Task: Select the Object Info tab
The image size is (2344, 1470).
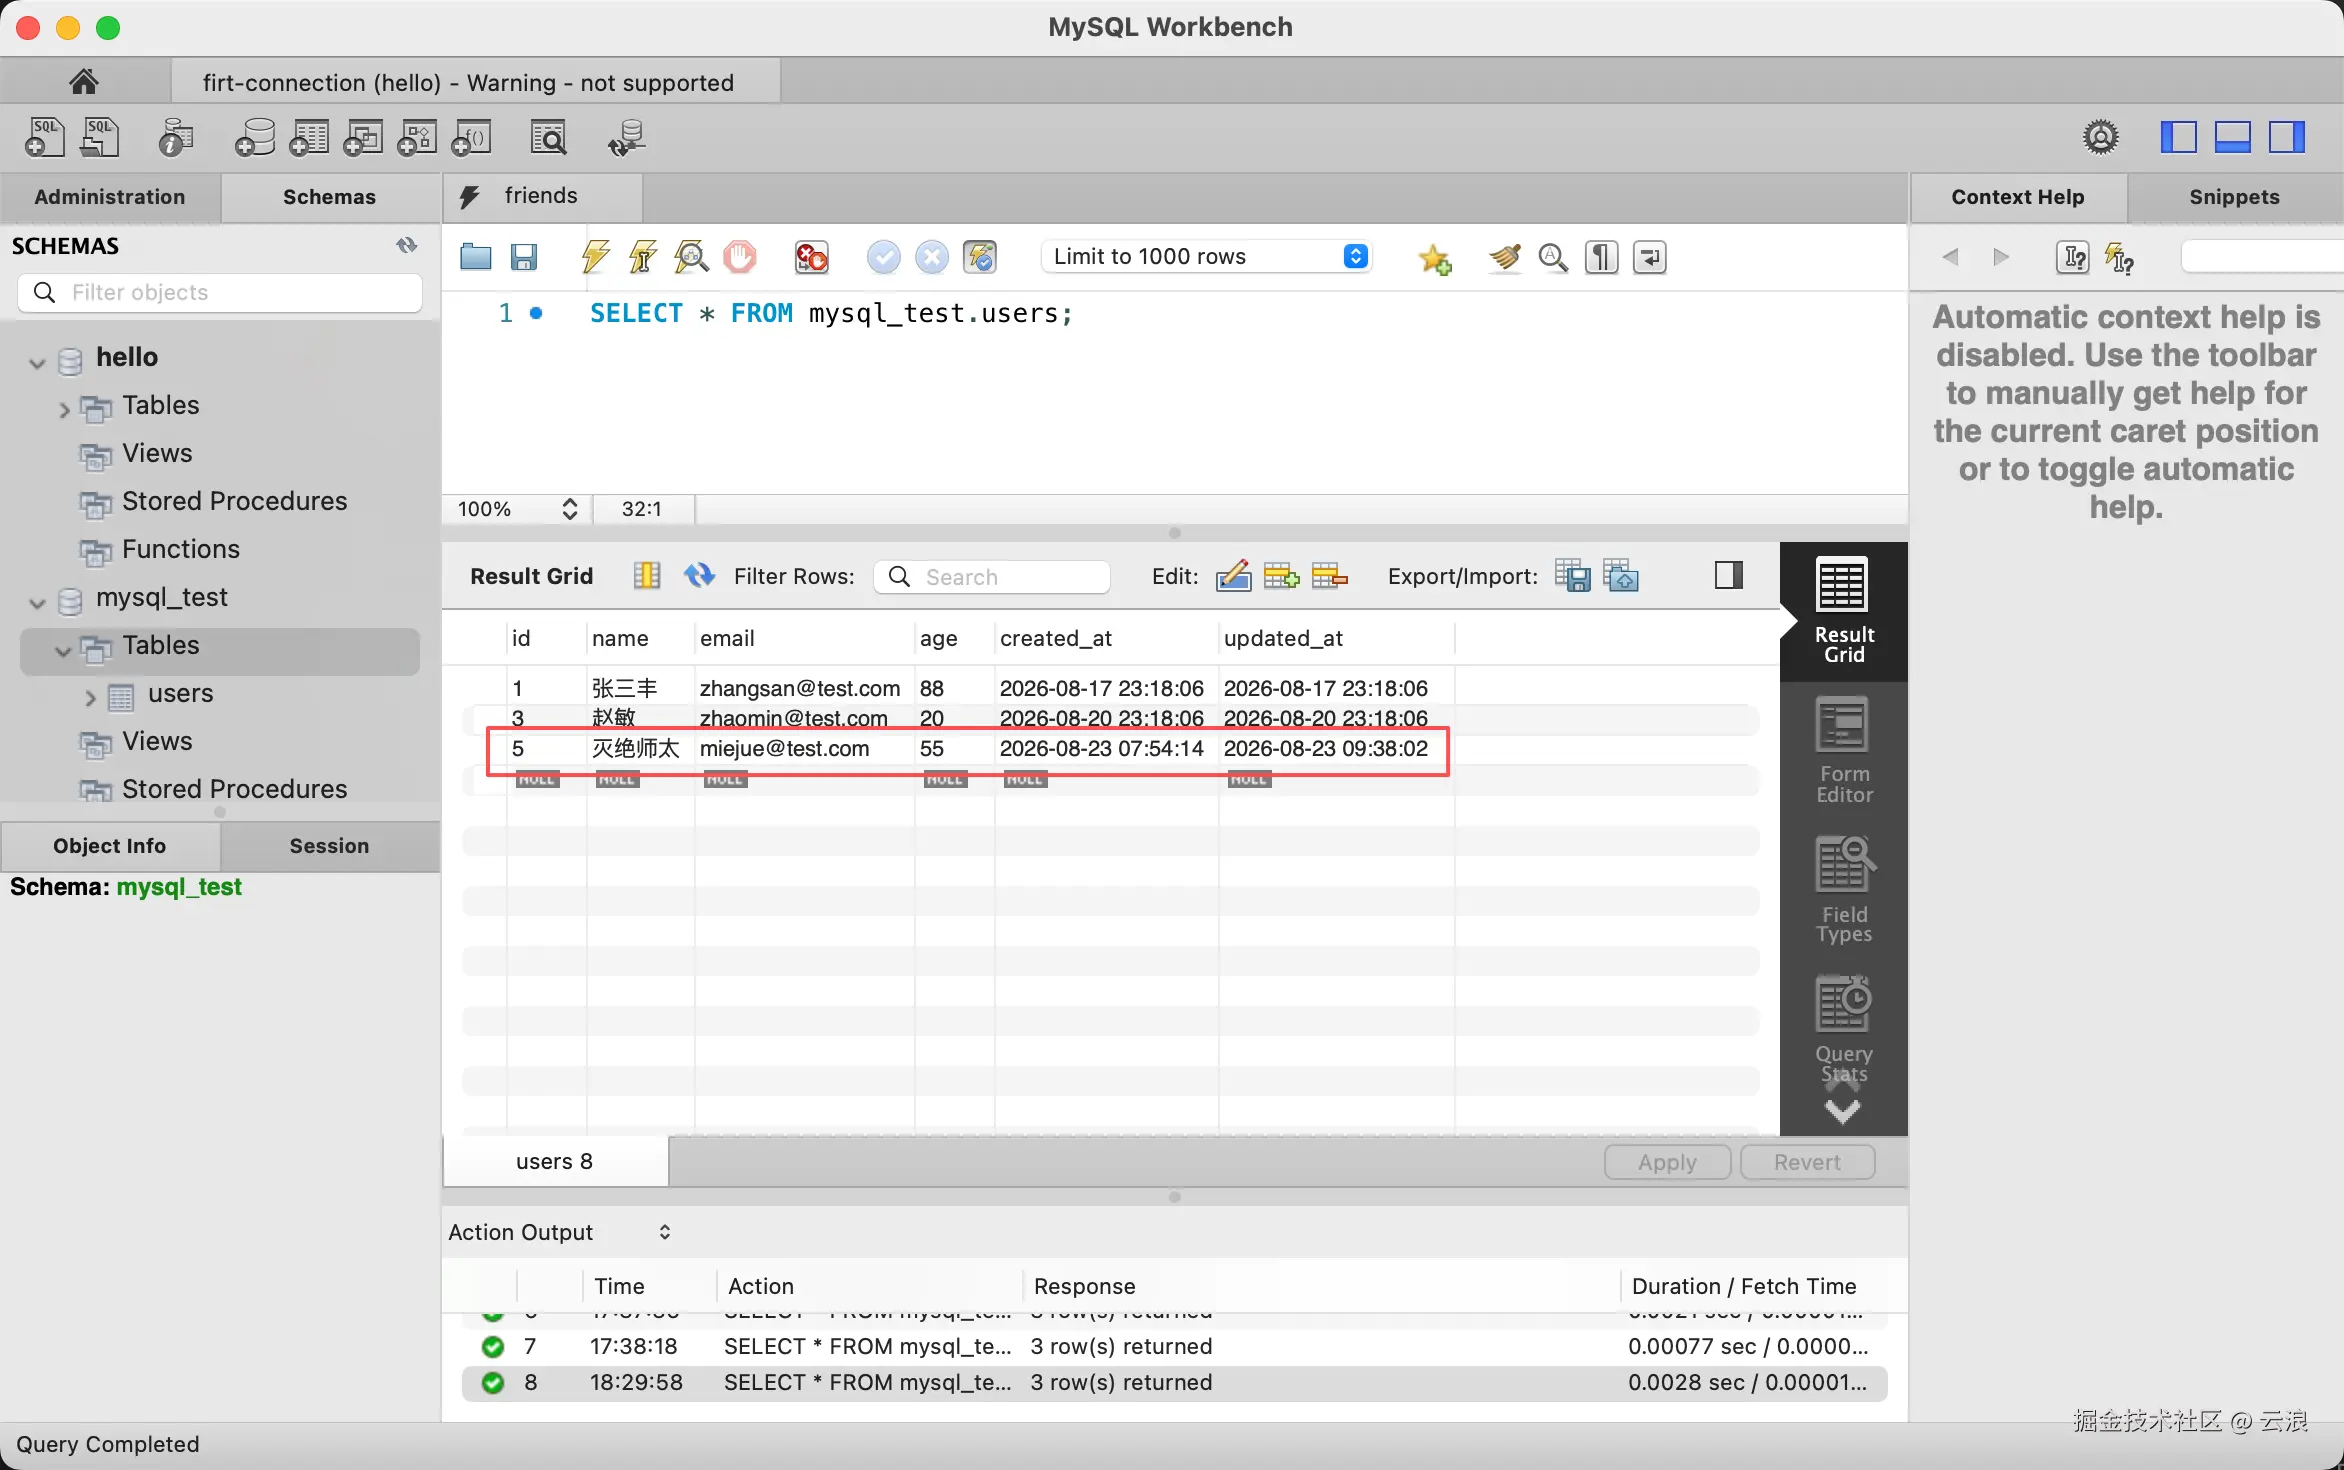Action: pos(110,846)
